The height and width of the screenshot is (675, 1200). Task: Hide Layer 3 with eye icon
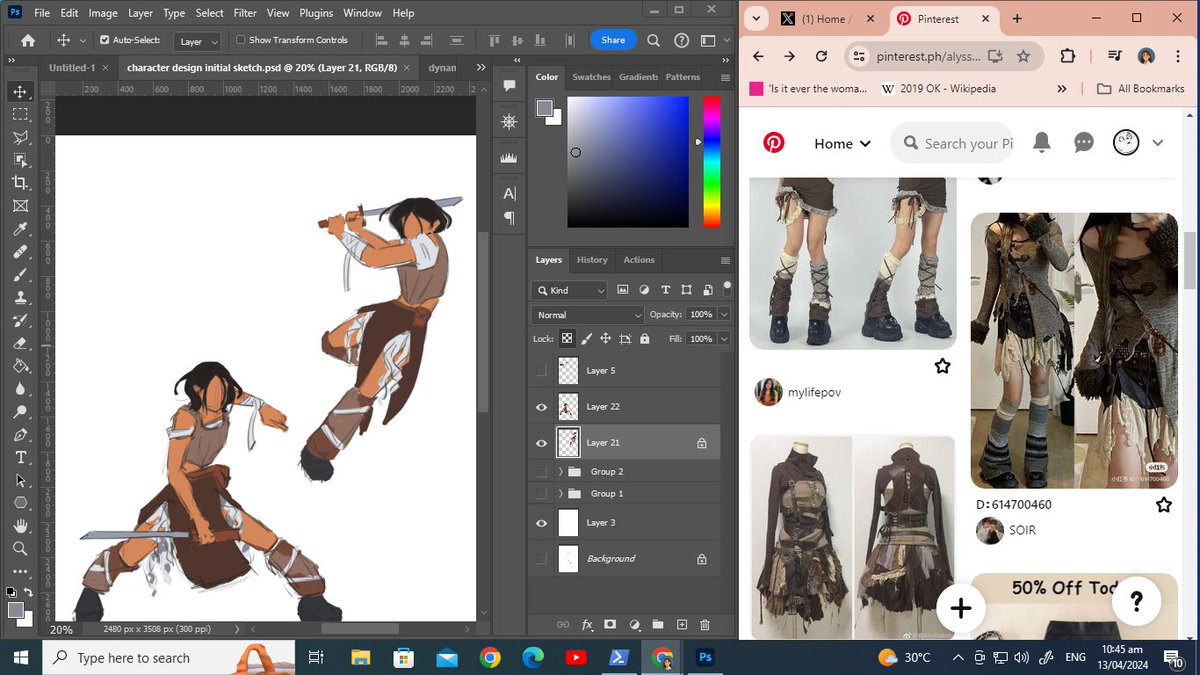click(x=541, y=522)
